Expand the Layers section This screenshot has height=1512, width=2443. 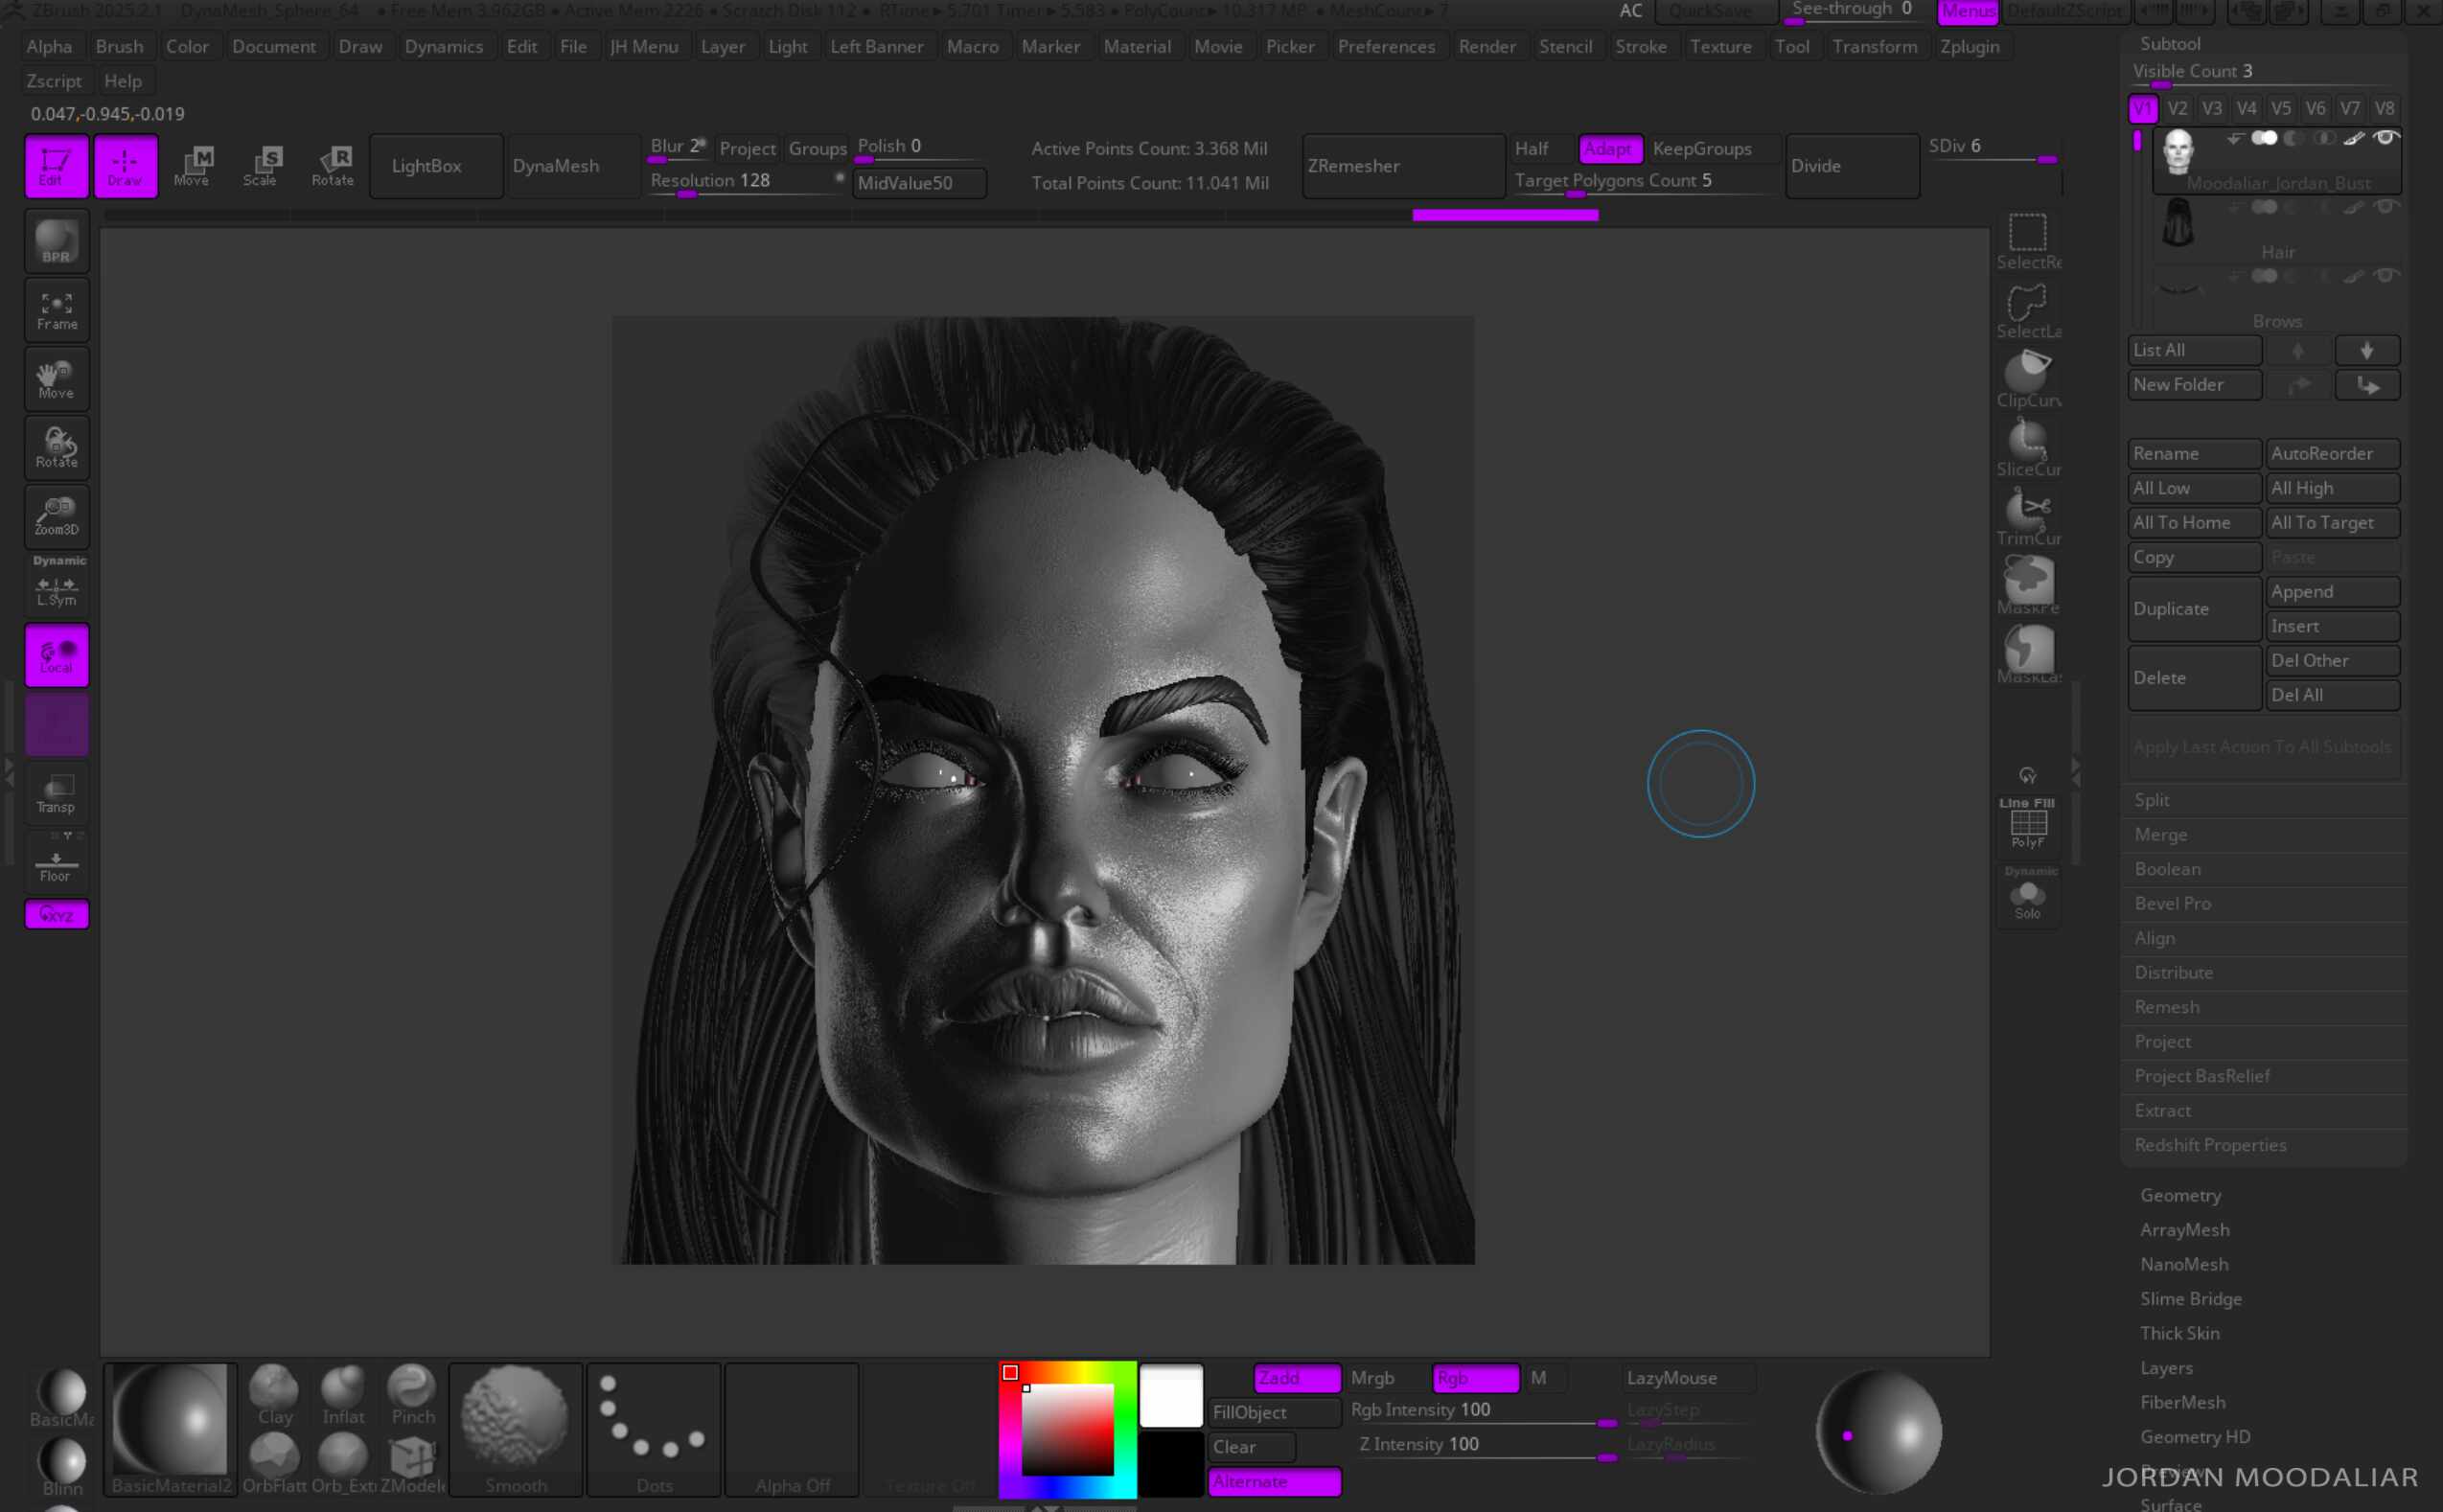pyautogui.click(x=2168, y=1367)
